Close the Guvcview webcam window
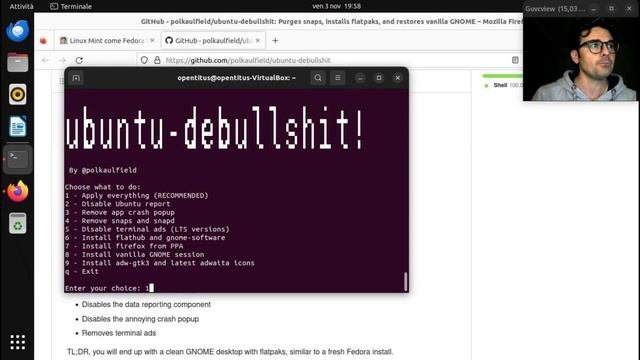This screenshot has width=640, height=360. 629,9
